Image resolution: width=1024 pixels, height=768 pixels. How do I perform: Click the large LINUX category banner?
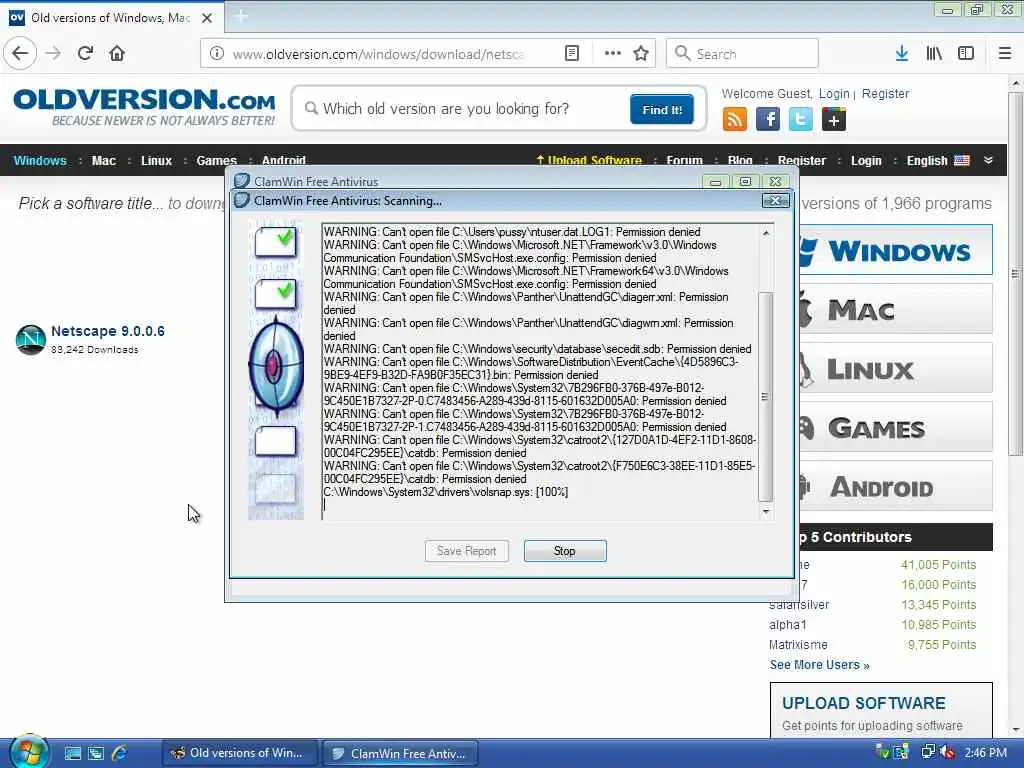click(x=895, y=368)
